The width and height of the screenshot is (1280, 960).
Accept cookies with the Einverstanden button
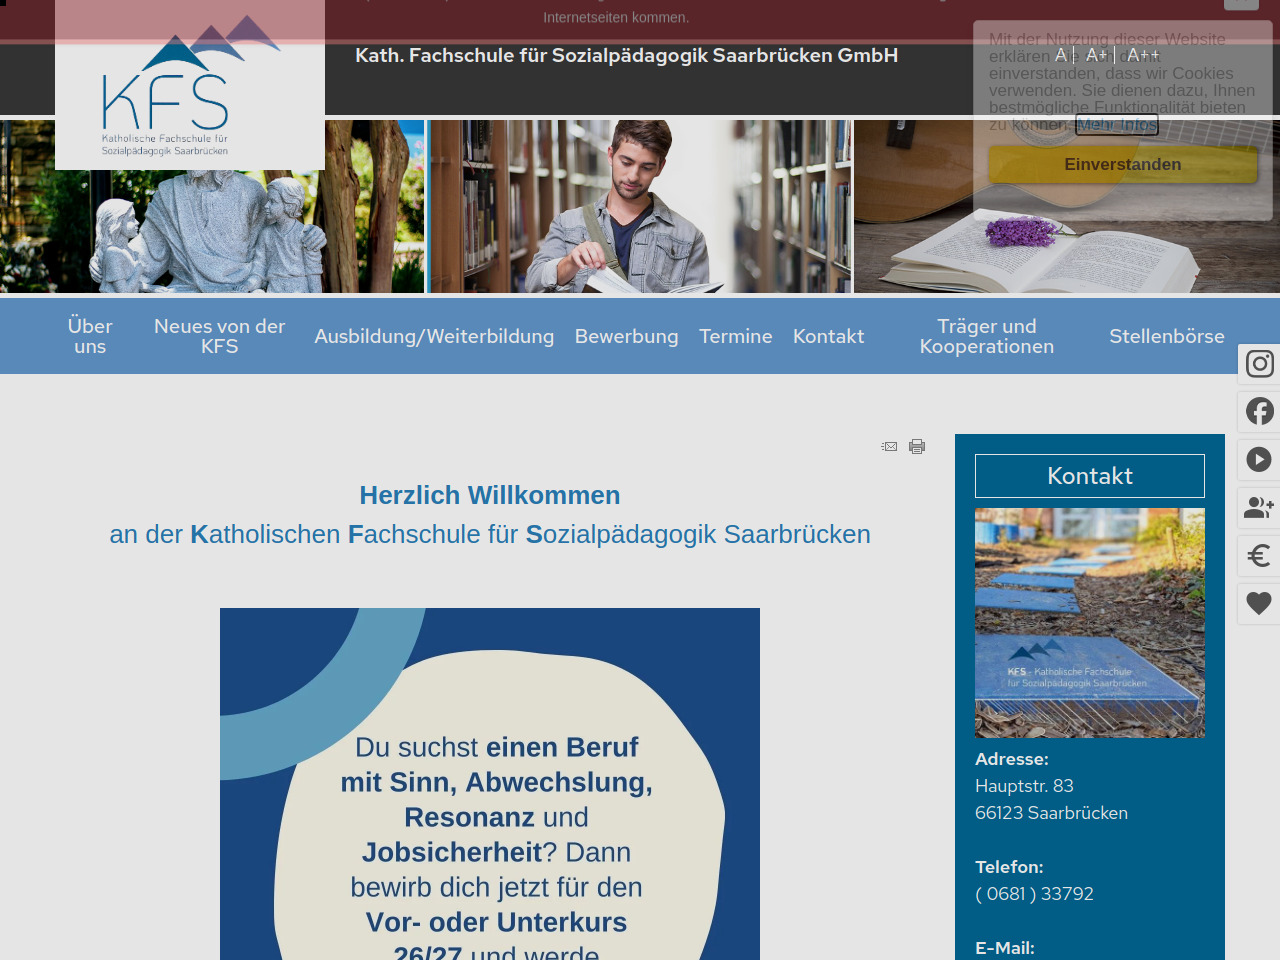click(x=1122, y=165)
